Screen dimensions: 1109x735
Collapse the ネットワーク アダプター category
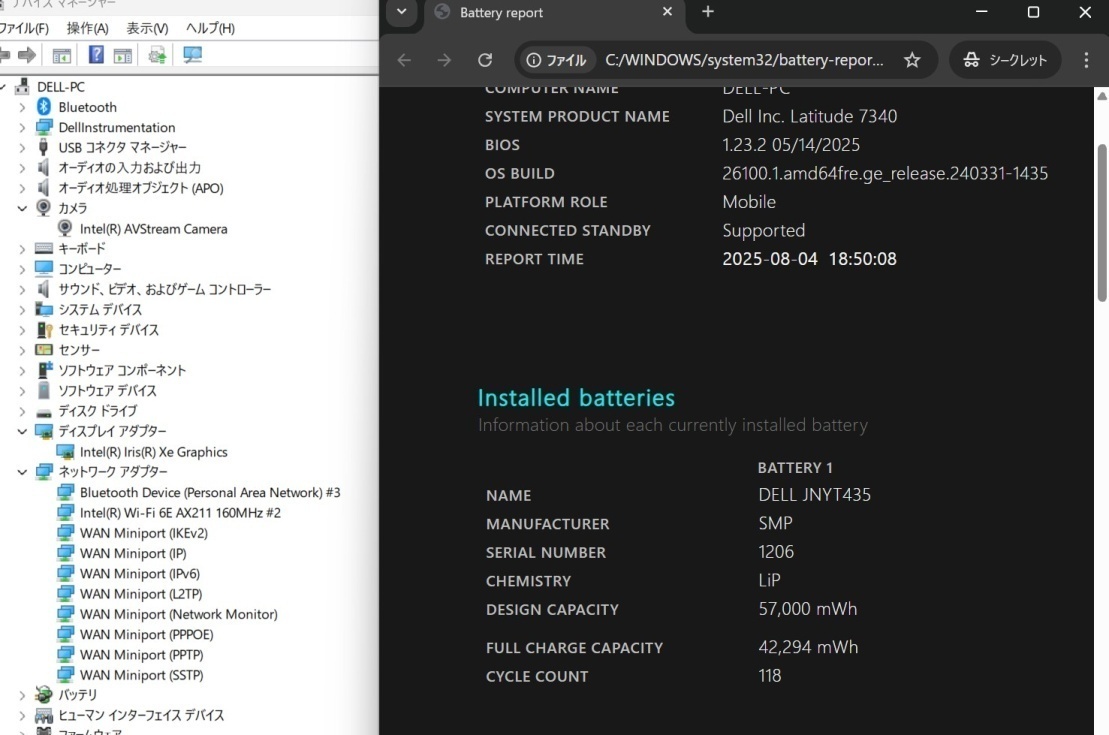tap(22, 471)
